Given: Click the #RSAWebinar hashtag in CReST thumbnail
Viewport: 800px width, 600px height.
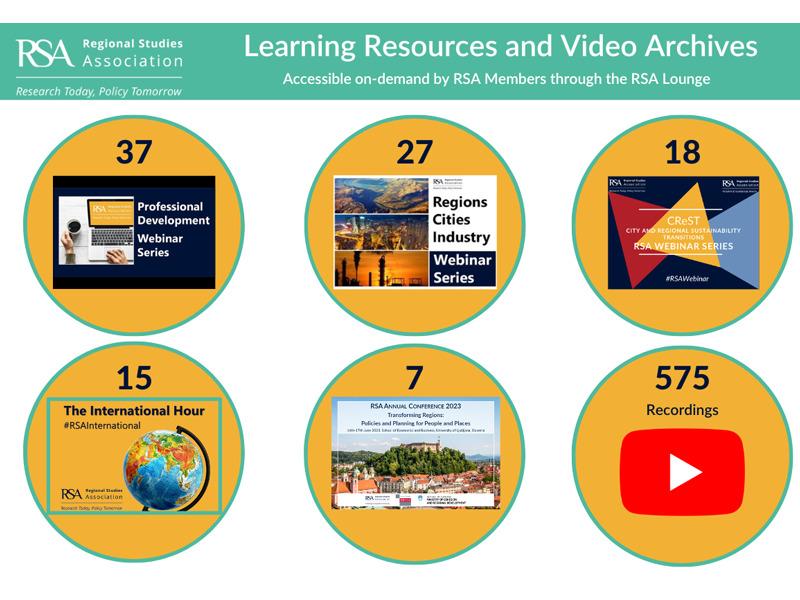Looking at the screenshot, I should [x=687, y=279].
